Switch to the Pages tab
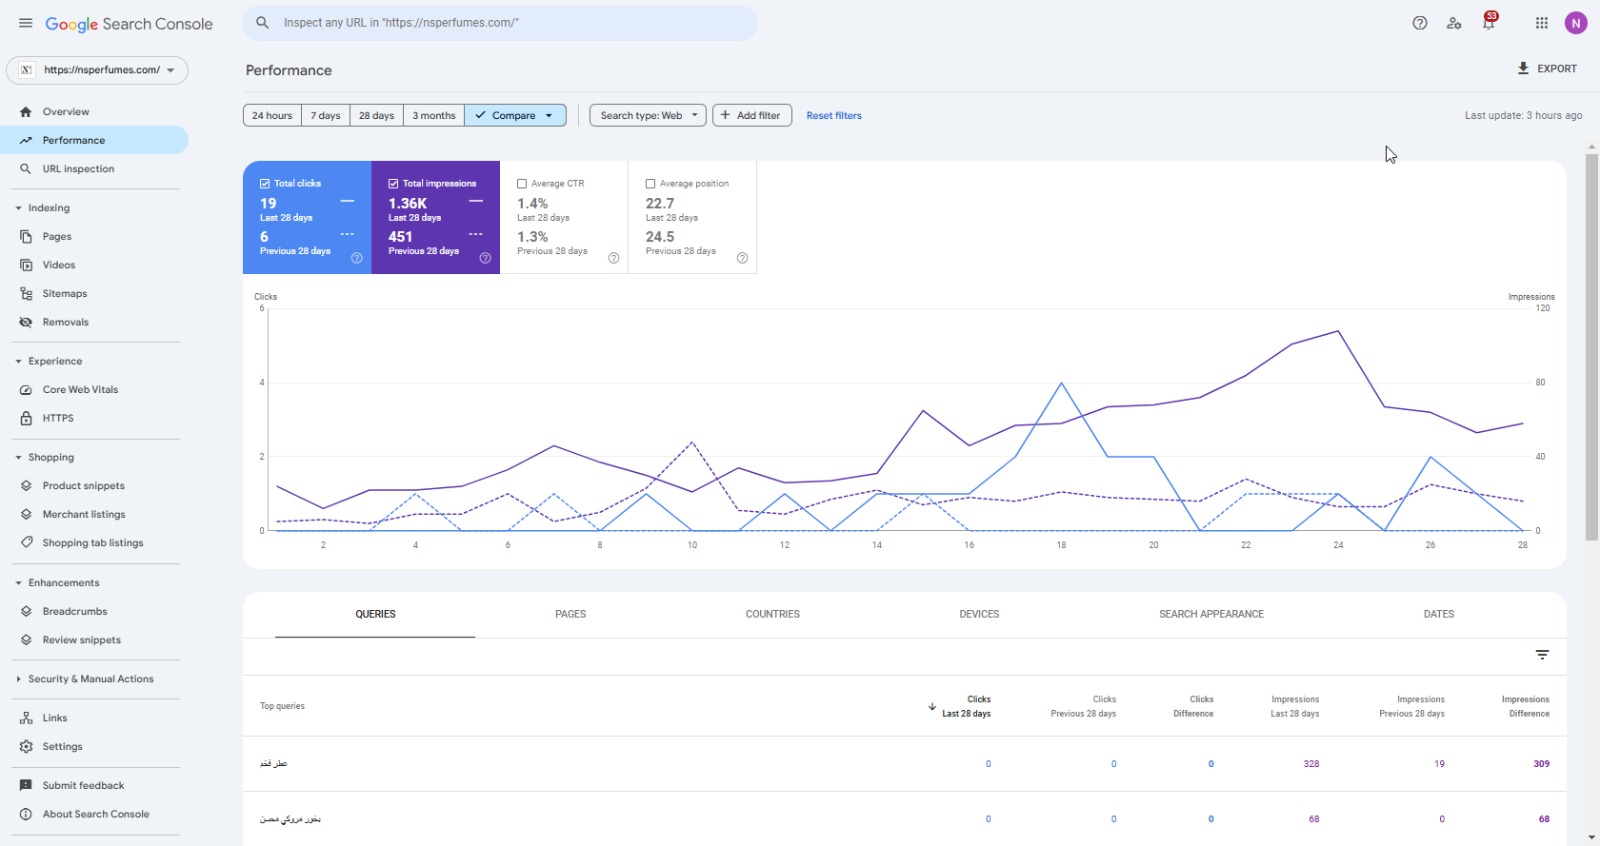This screenshot has height=846, width=1600. coord(571,614)
